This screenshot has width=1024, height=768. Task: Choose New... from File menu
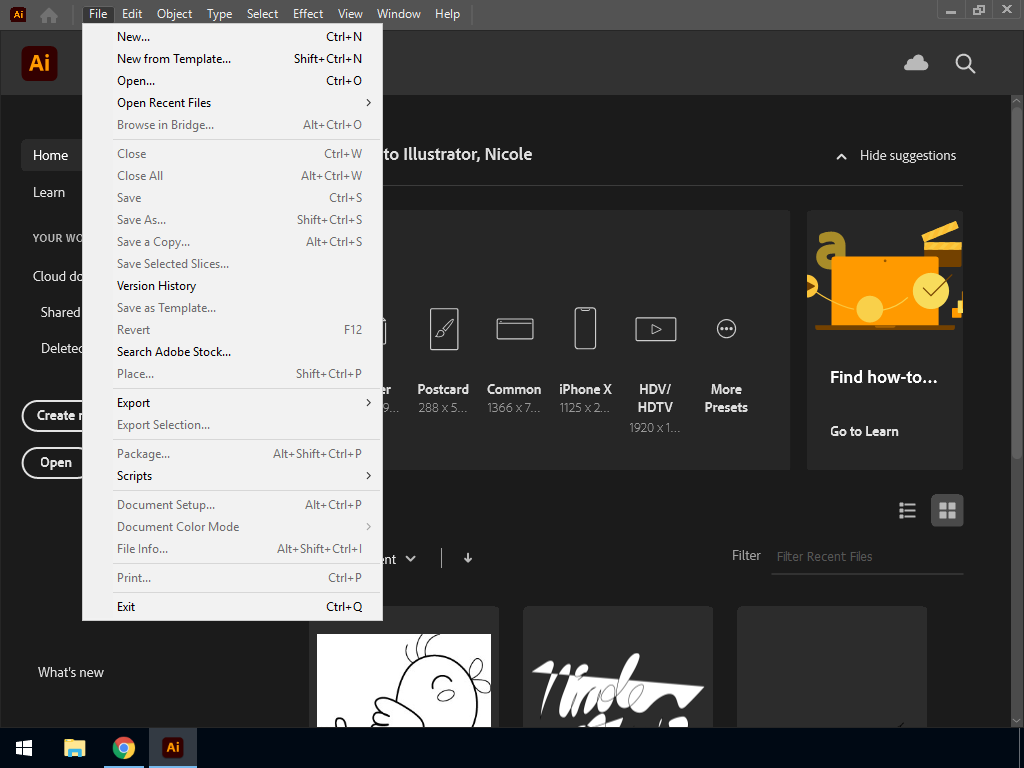tap(232, 37)
